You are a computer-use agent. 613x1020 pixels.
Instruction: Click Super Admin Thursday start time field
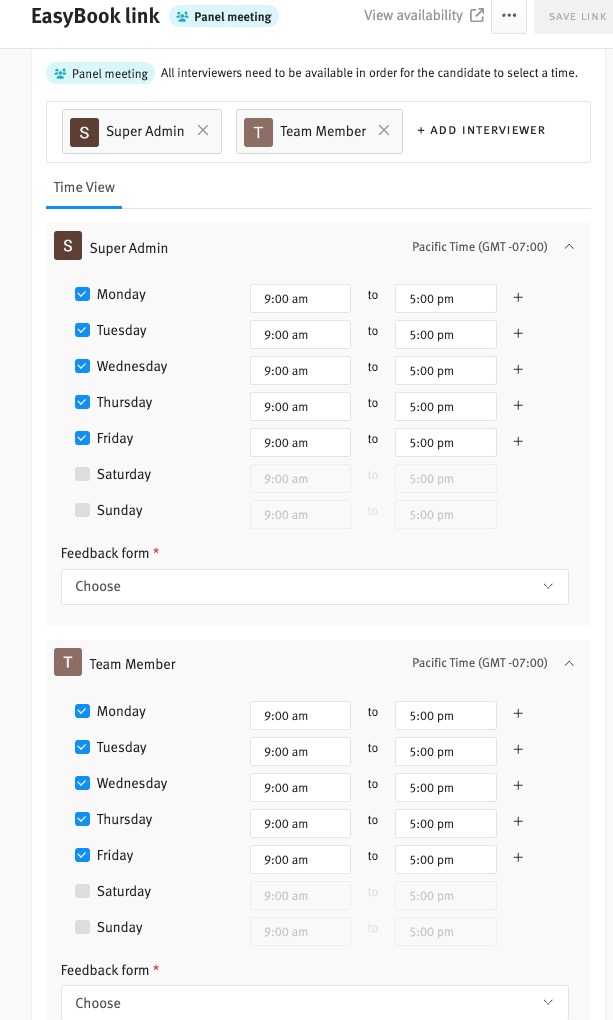[301, 407]
